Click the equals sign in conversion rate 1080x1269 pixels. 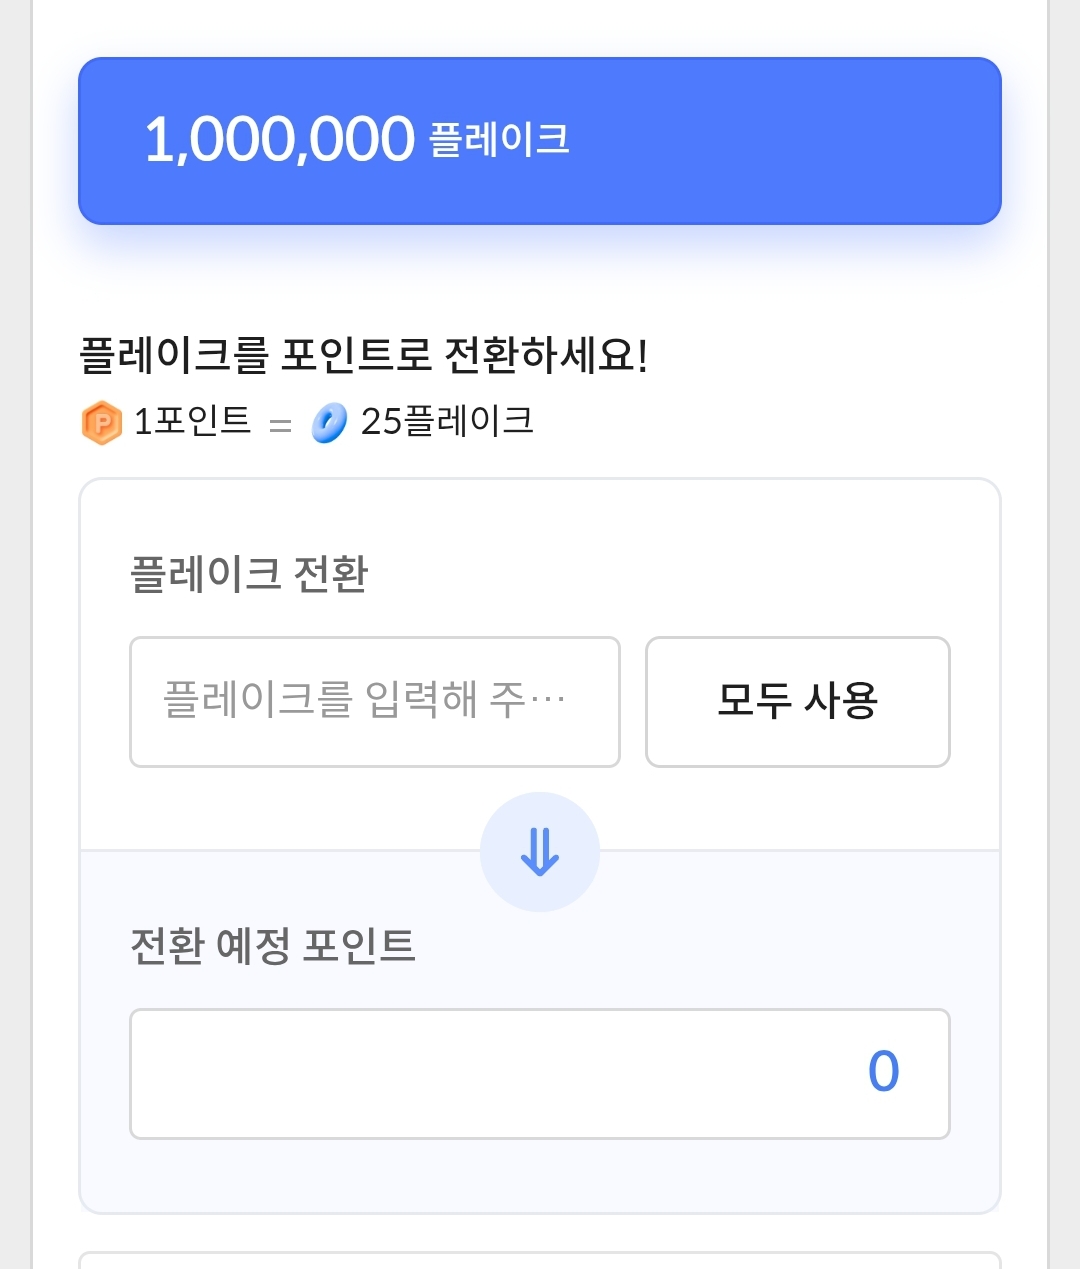click(280, 425)
